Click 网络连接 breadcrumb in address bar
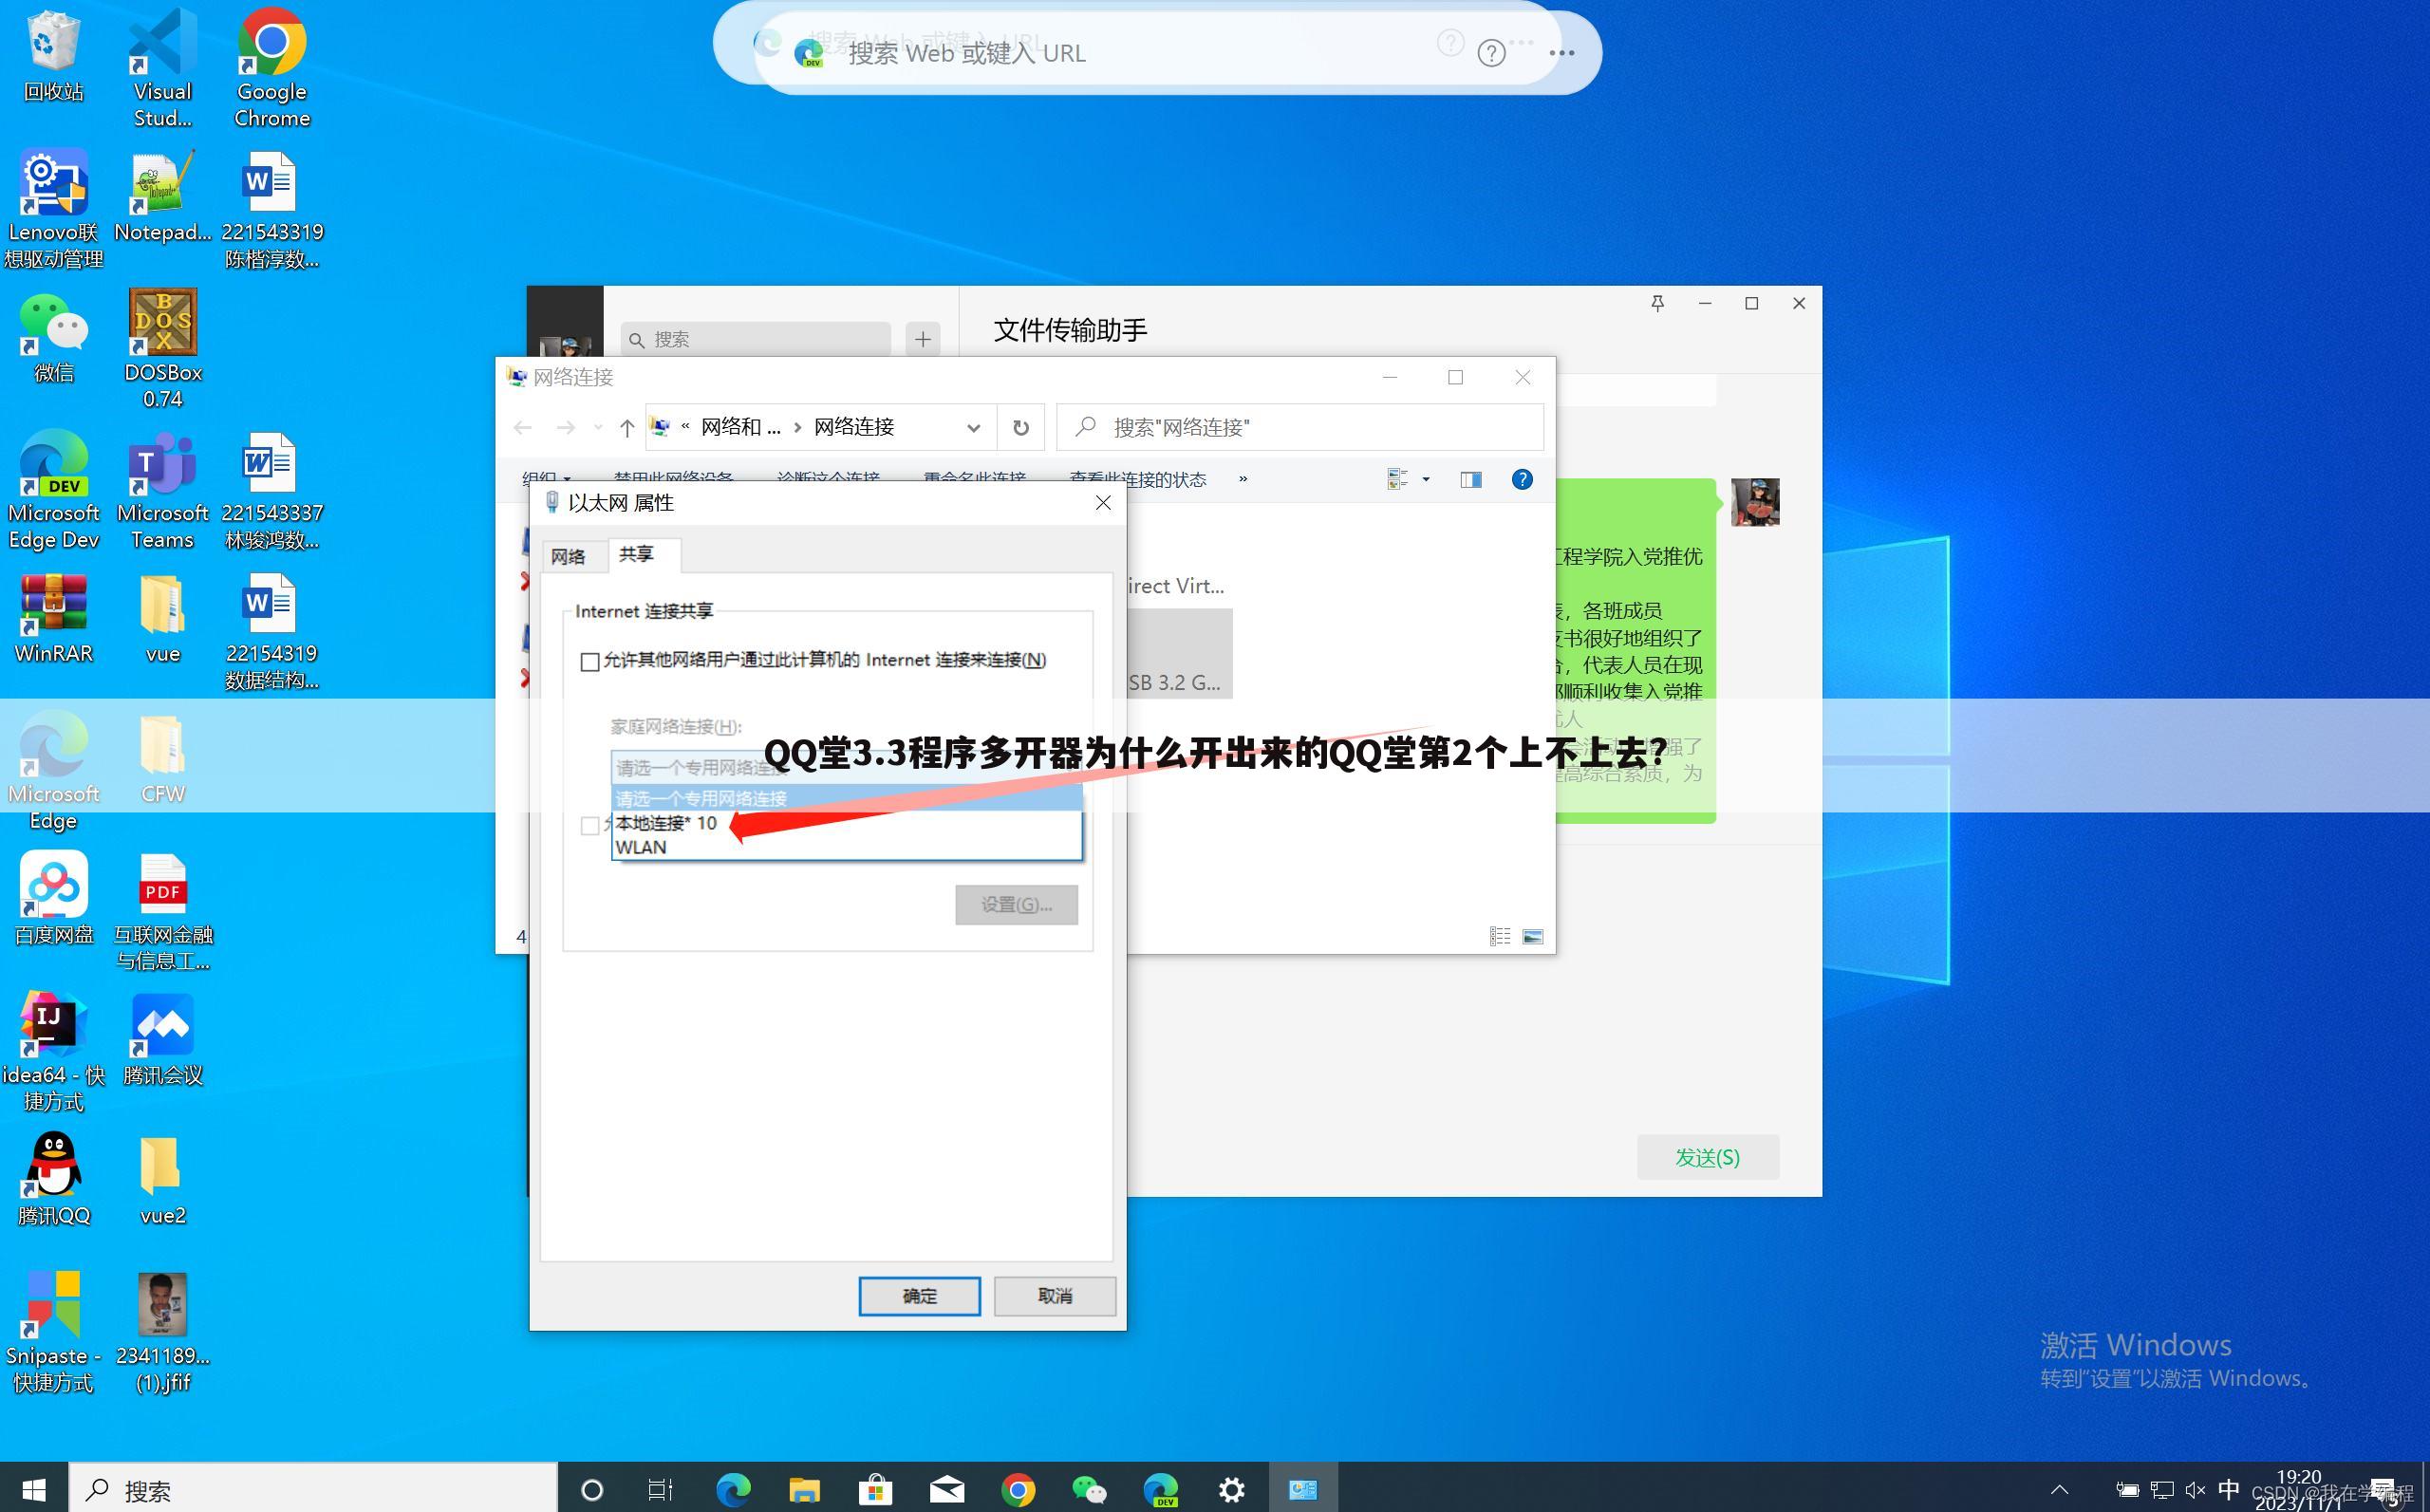This screenshot has width=2430, height=1512. (853, 427)
